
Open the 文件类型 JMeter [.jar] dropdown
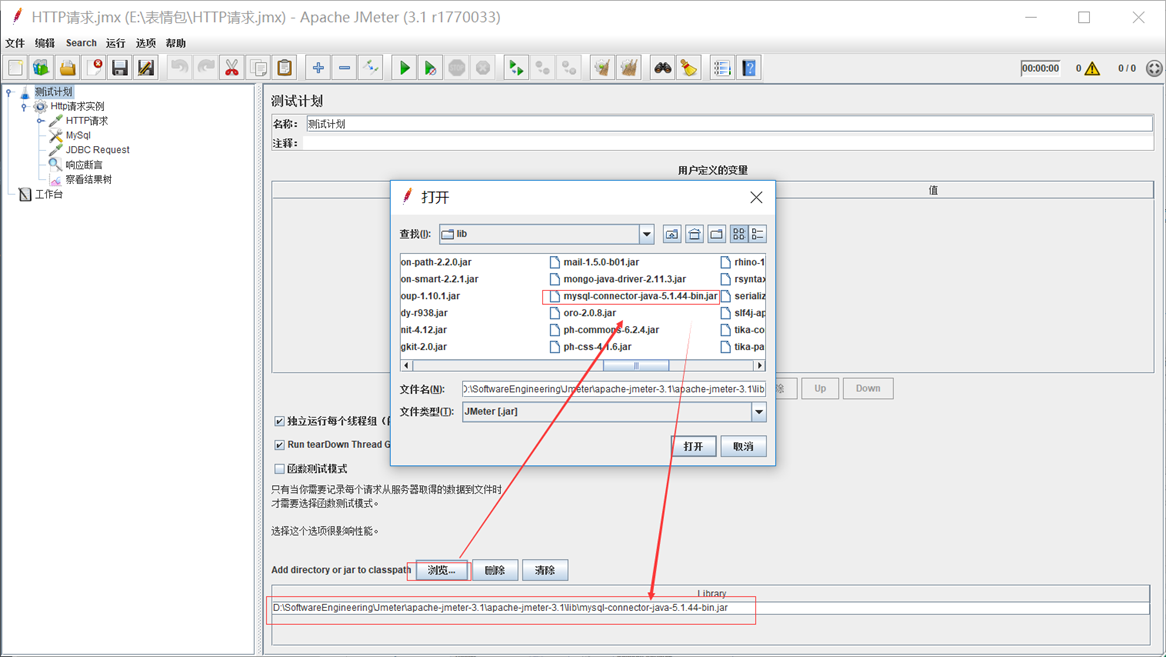[758, 412]
